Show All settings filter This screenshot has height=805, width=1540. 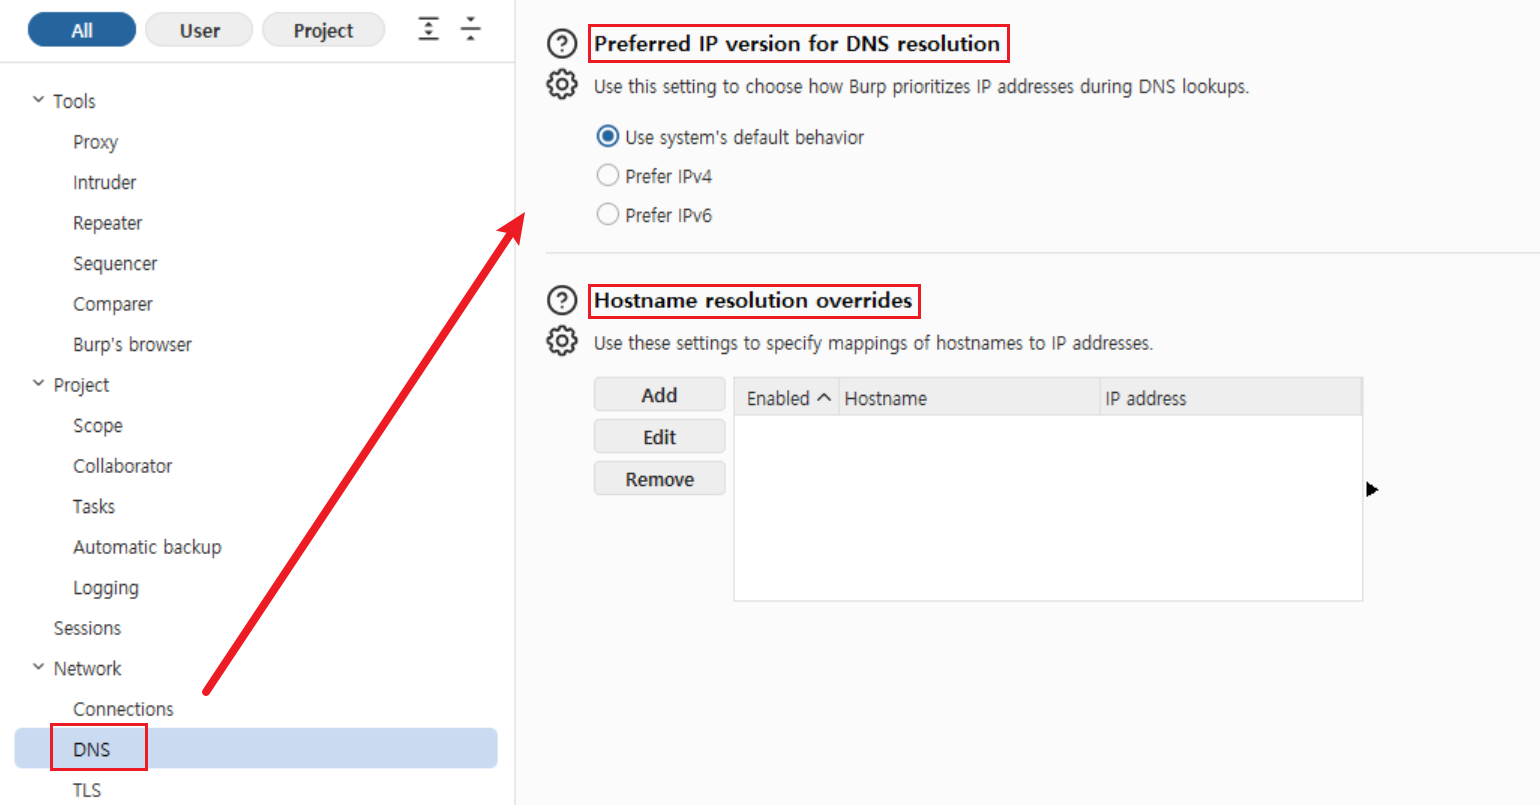click(82, 30)
